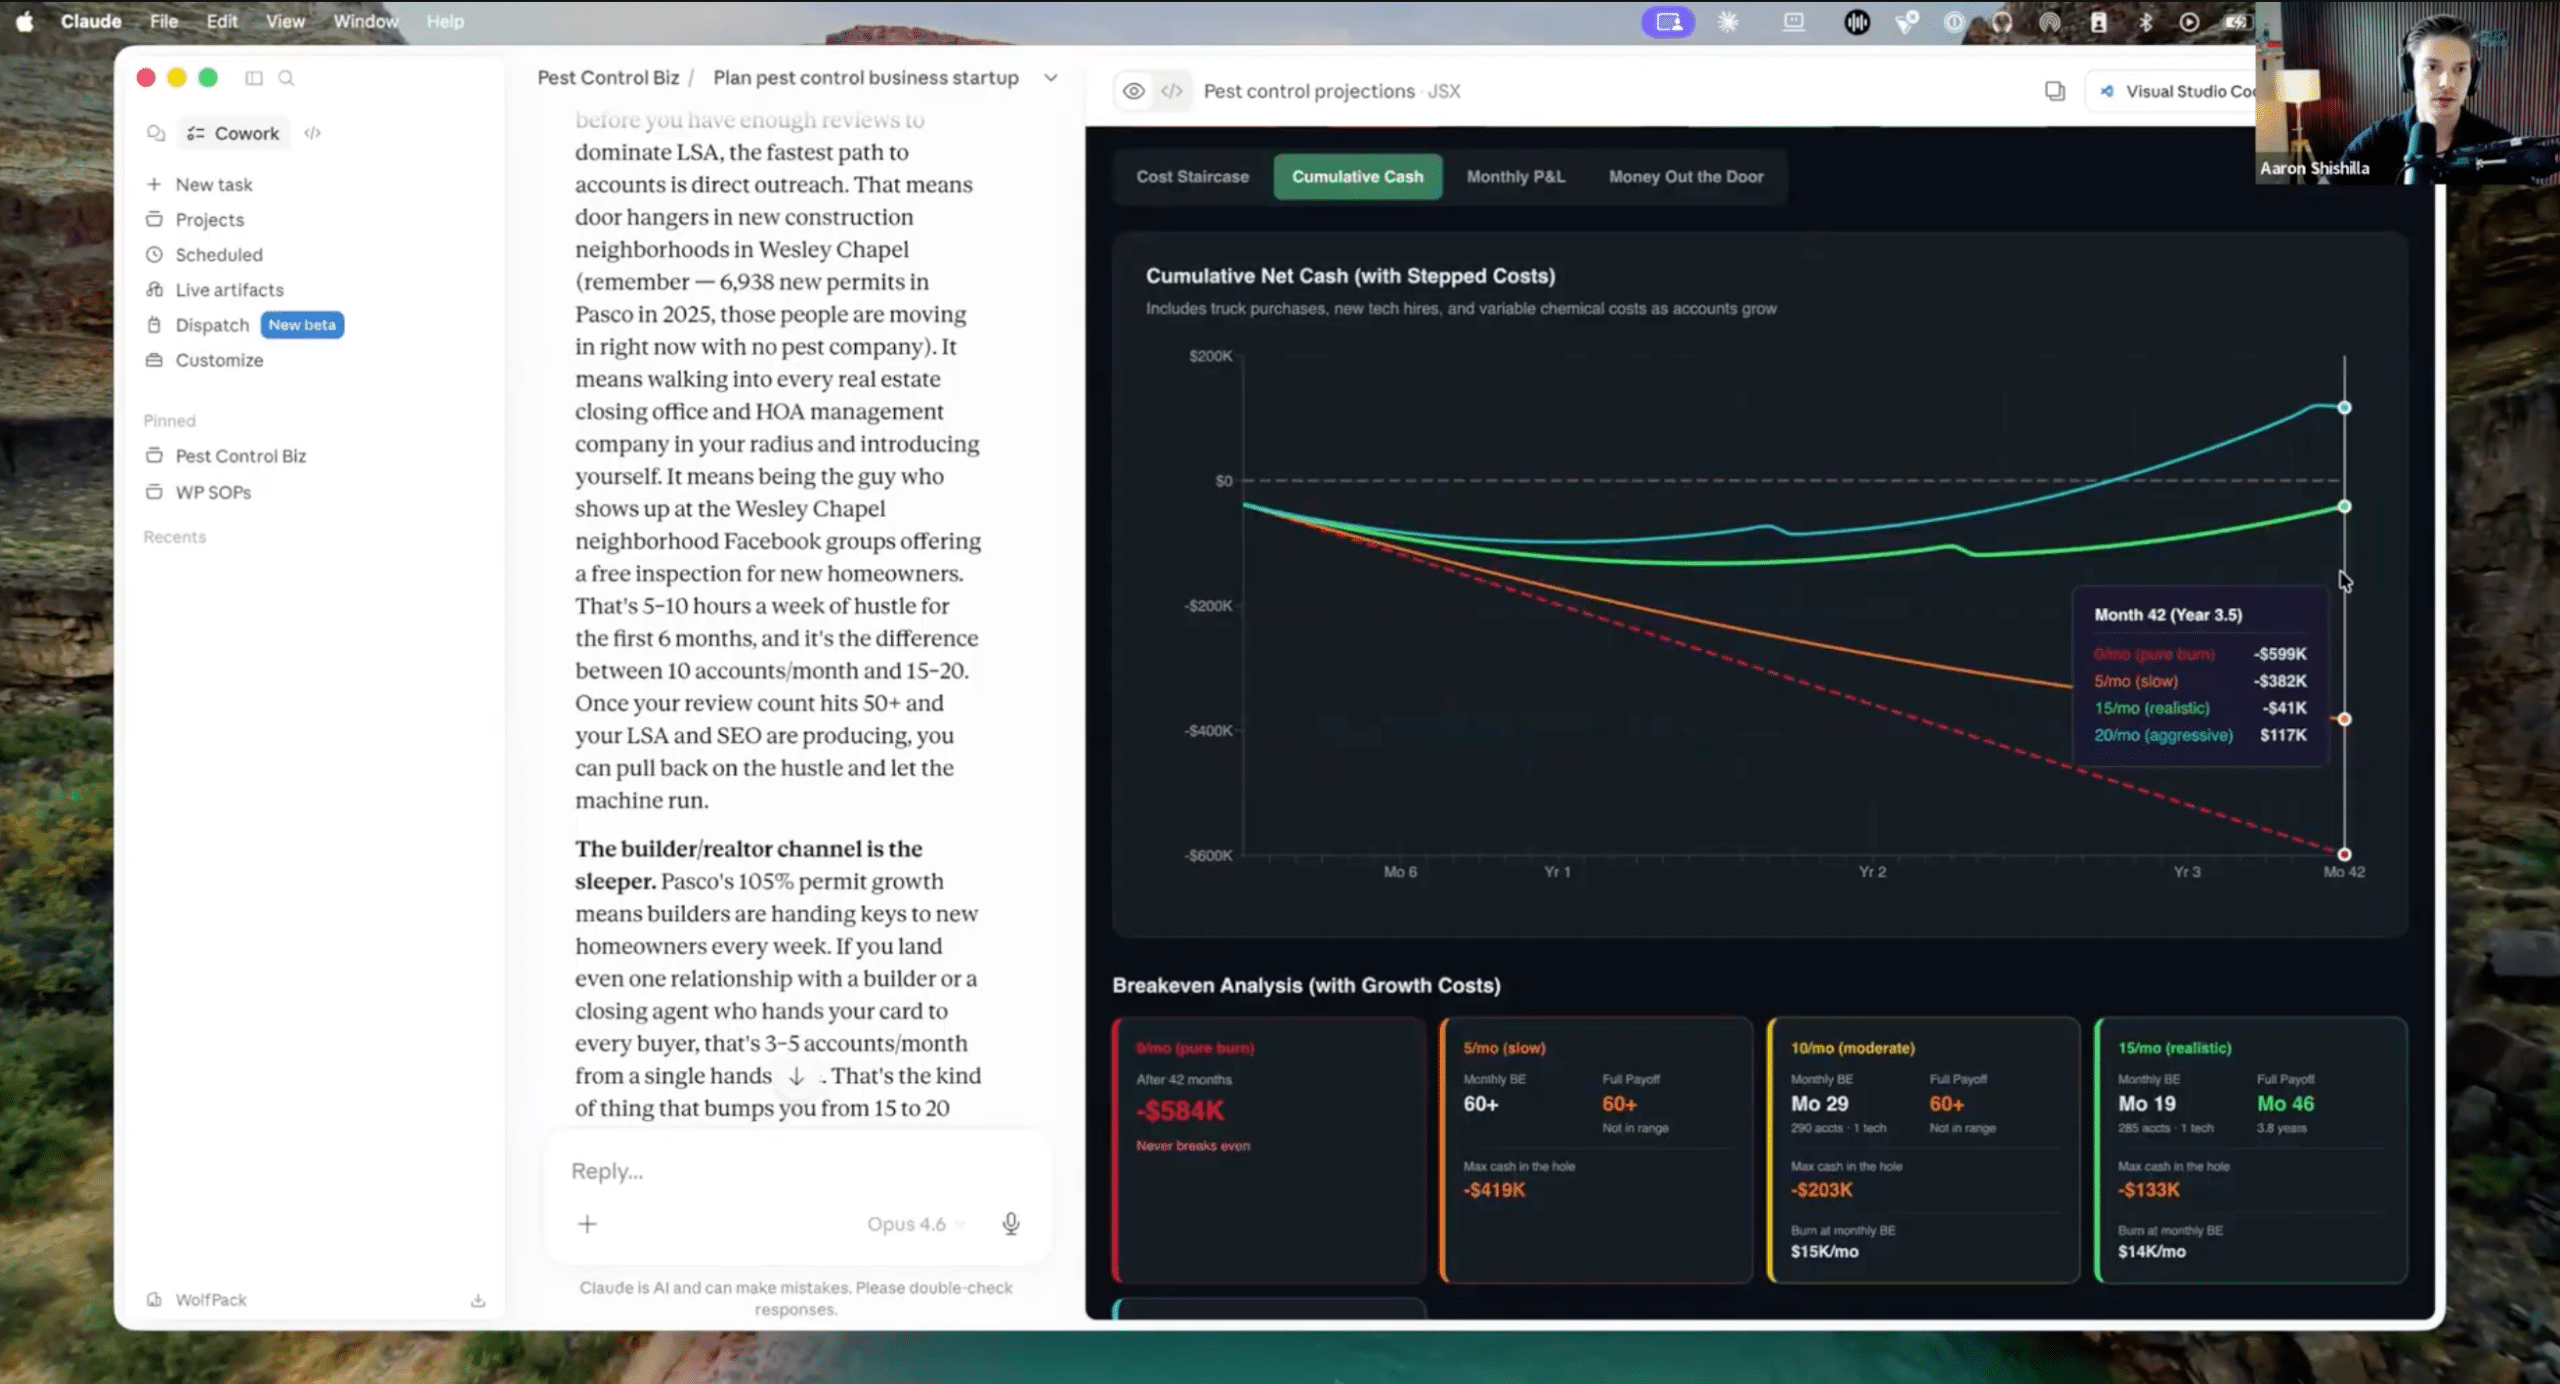This screenshot has height=1384, width=2560.
Task: Click the Cumulative Net Cash chart title
Action: click(1350, 276)
